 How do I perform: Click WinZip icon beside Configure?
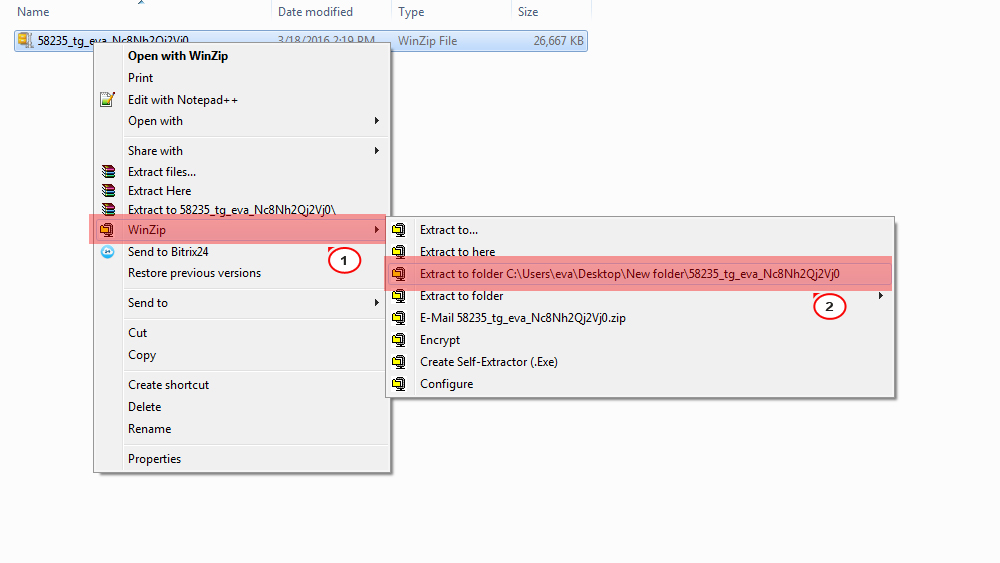[399, 384]
